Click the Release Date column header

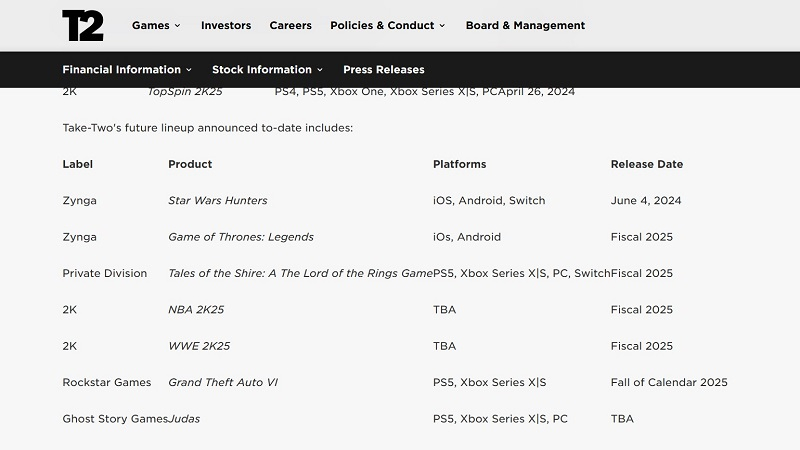pos(646,164)
